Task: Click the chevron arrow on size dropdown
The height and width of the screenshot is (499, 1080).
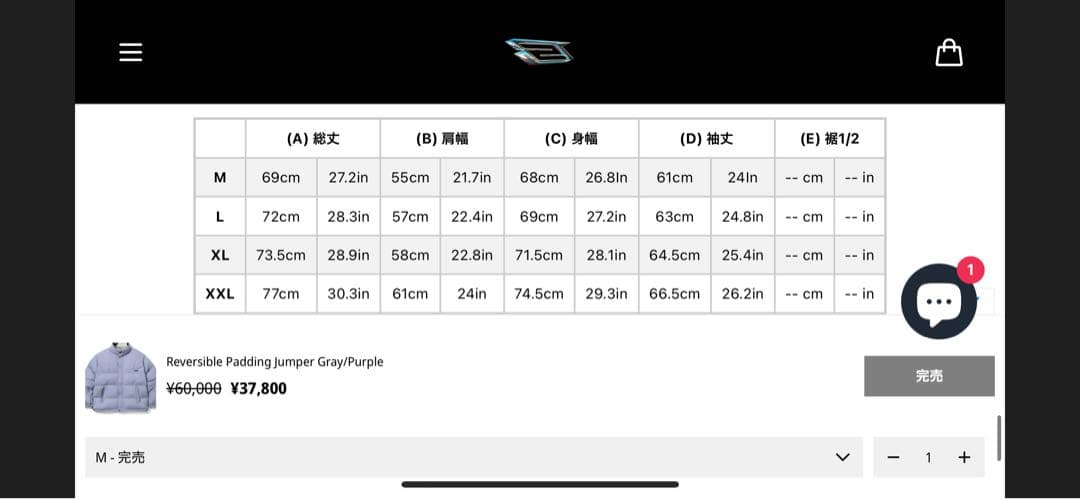Action: 842,457
